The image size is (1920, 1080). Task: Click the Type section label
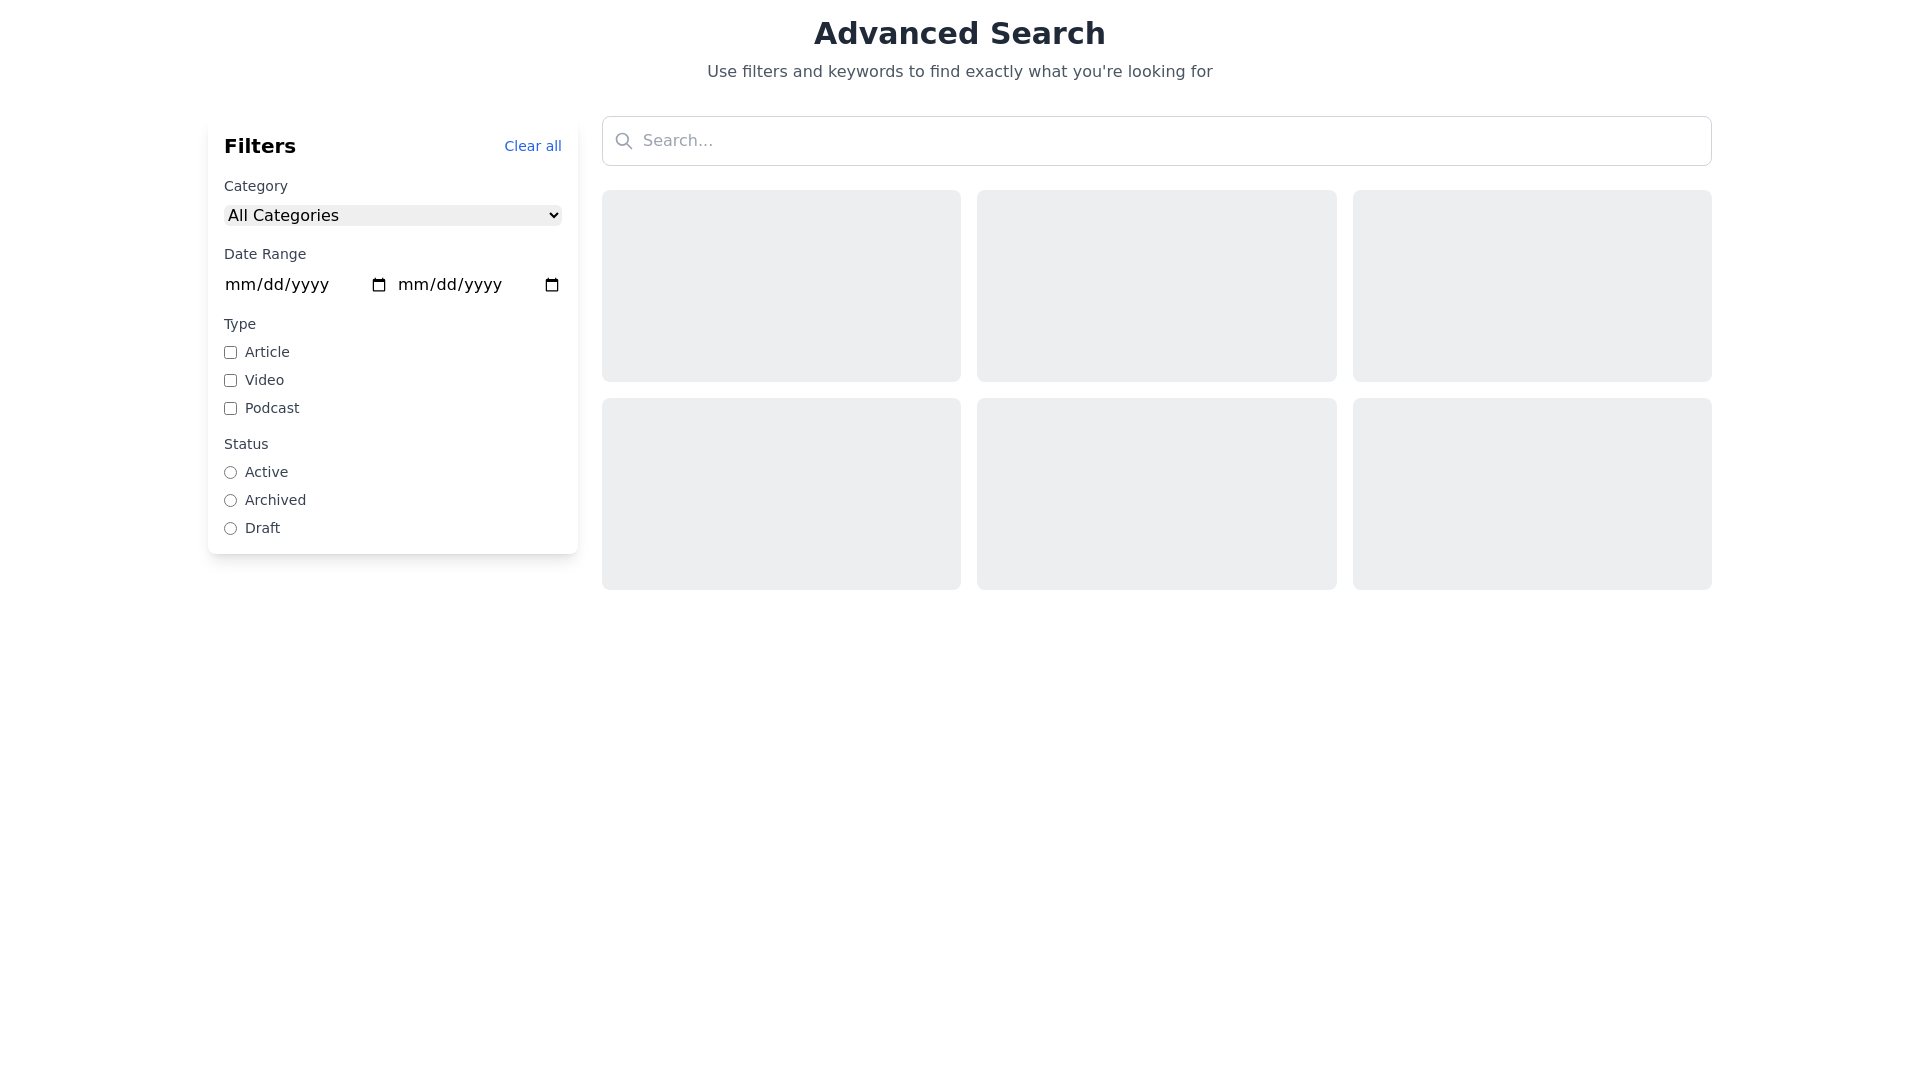[x=240, y=324]
